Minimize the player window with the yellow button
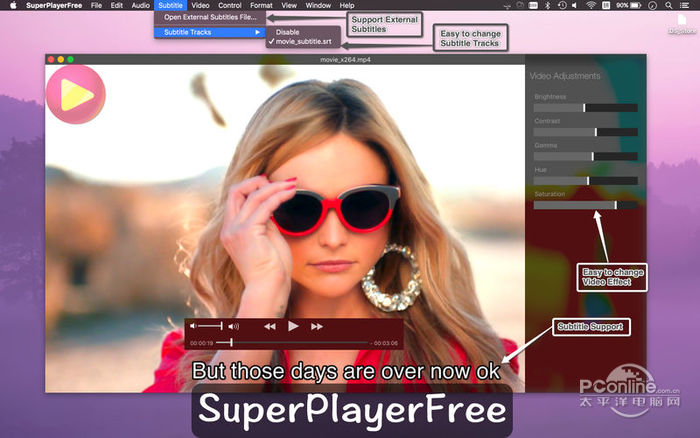This screenshot has height=438, width=700. pyautogui.click(x=61, y=59)
